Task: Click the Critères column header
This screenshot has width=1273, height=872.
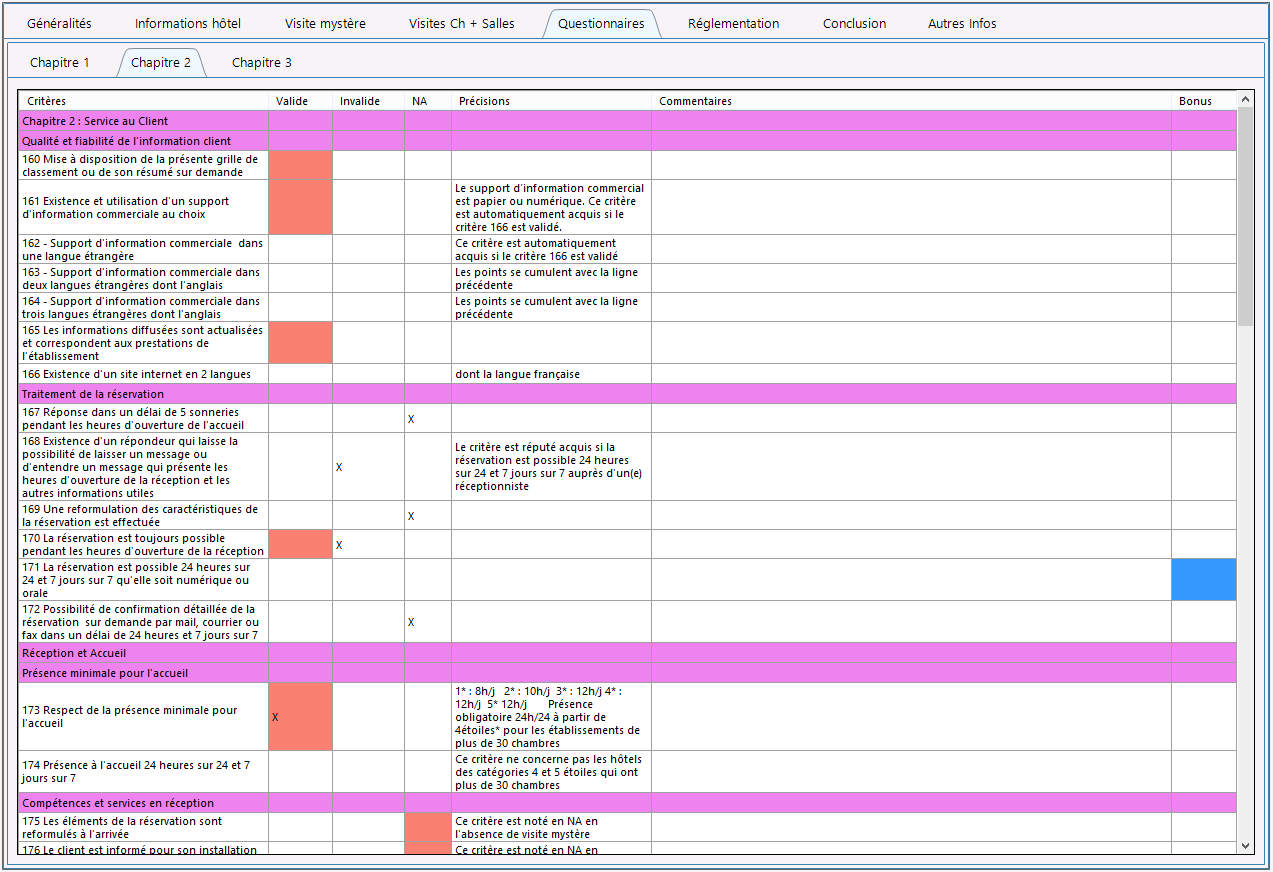Action: [x=144, y=101]
